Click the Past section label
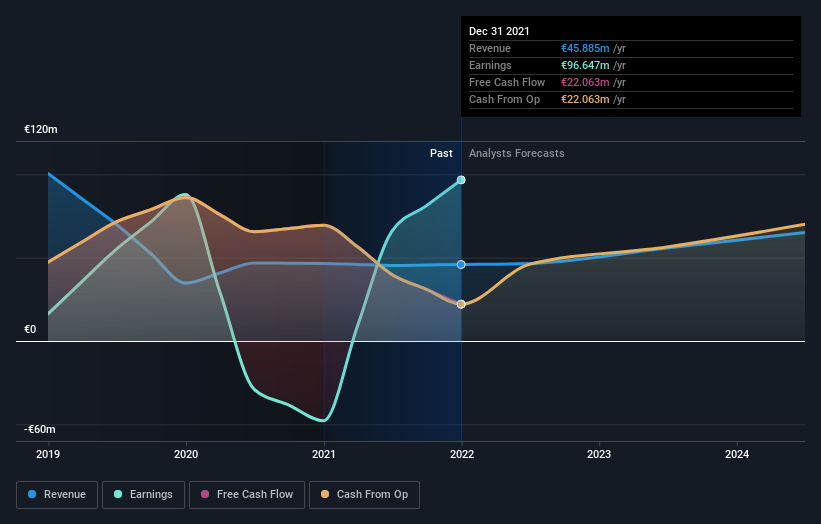821x524 pixels. pyautogui.click(x=441, y=153)
